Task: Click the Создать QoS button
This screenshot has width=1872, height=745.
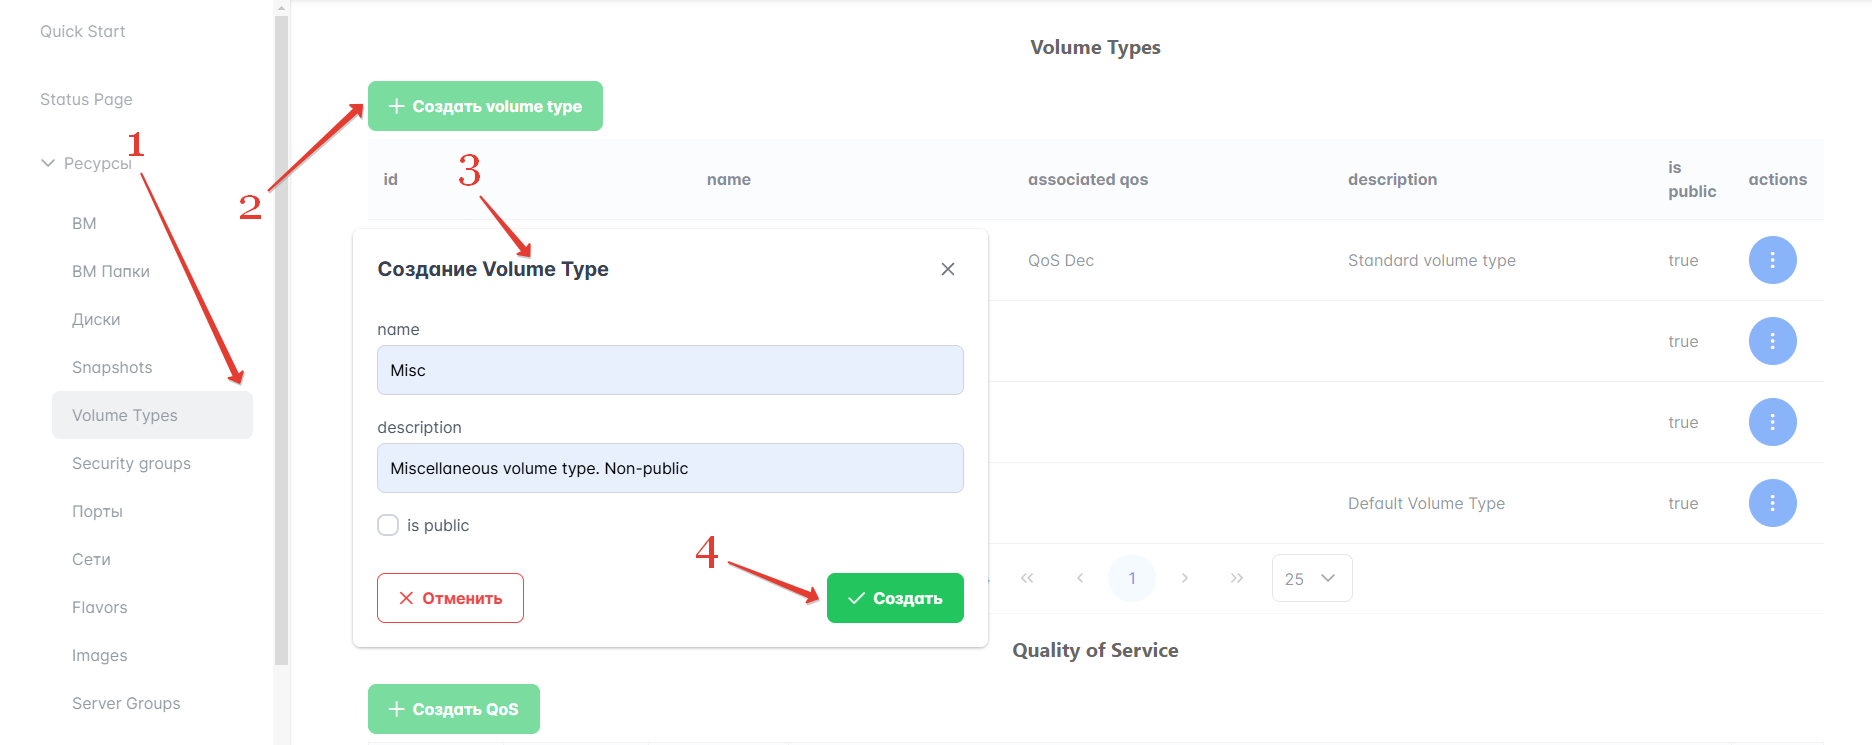Action: tap(453, 709)
